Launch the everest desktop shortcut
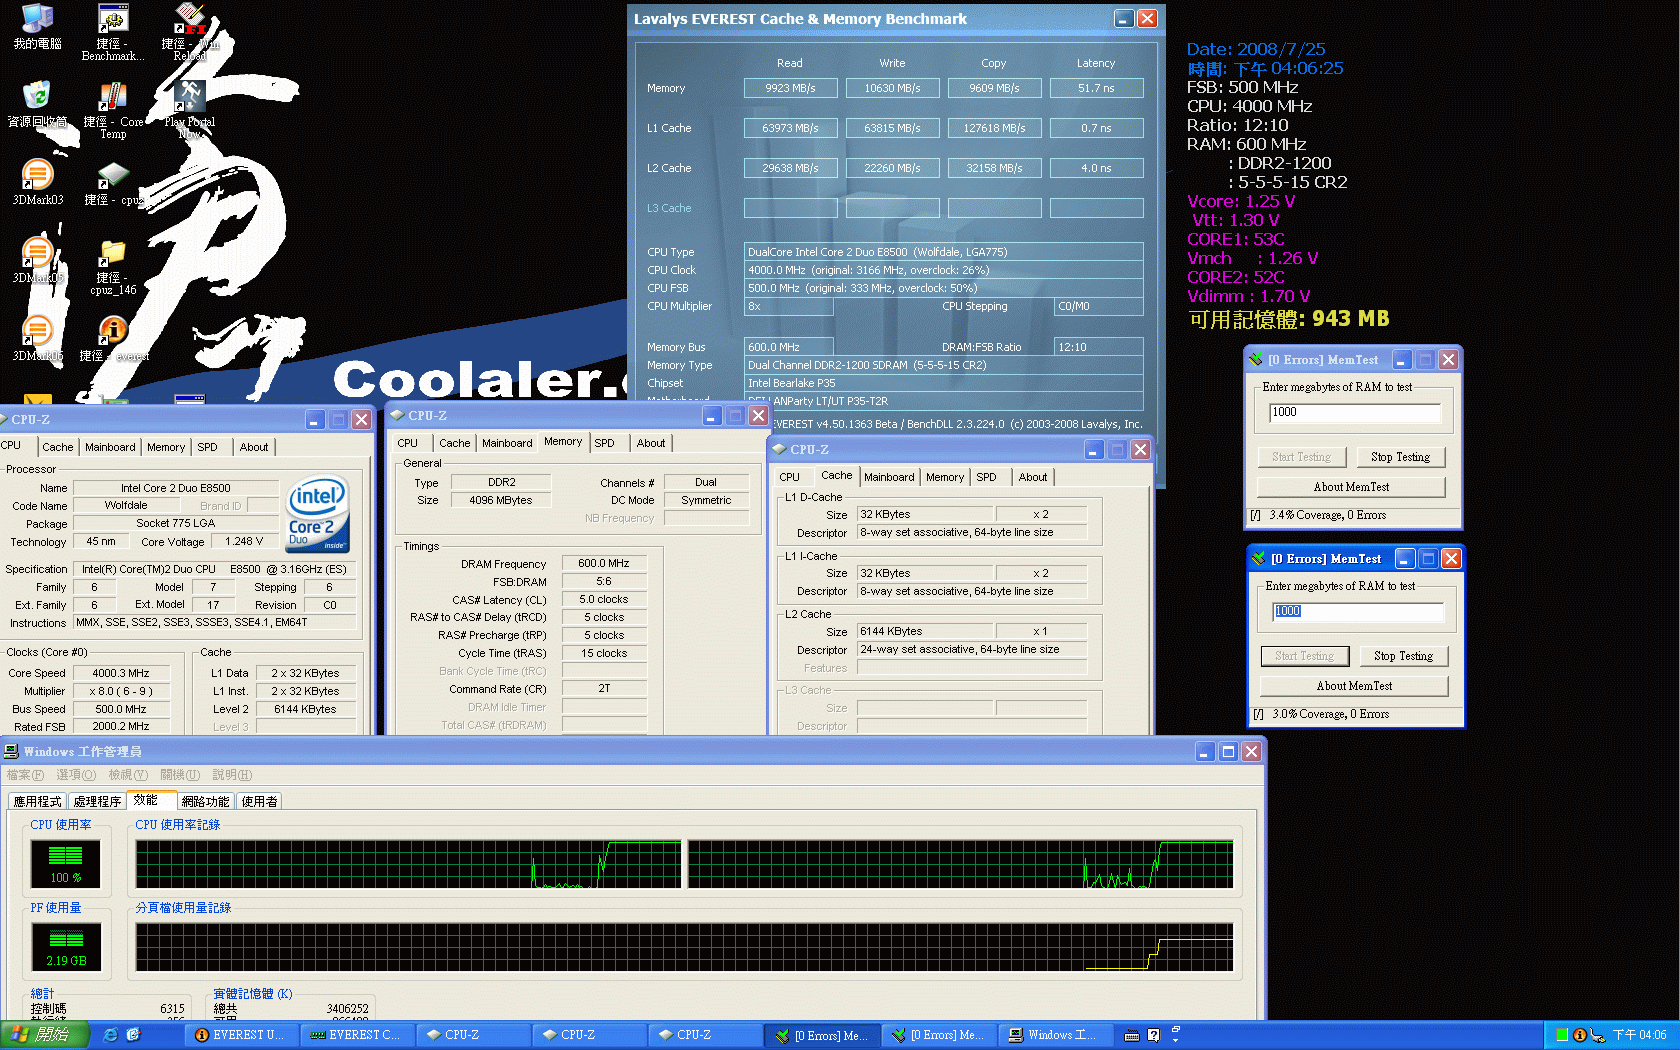The height and width of the screenshot is (1050, 1680). click(113, 339)
